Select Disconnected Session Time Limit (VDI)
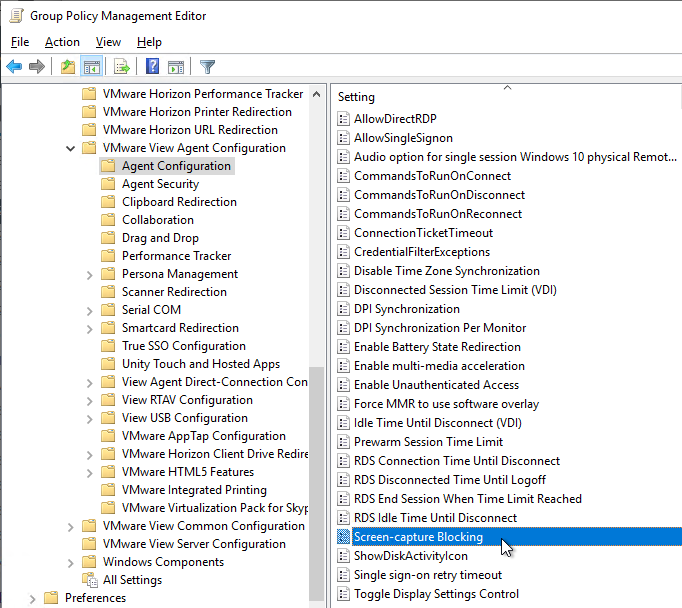The height and width of the screenshot is (608, 682). 455,290
